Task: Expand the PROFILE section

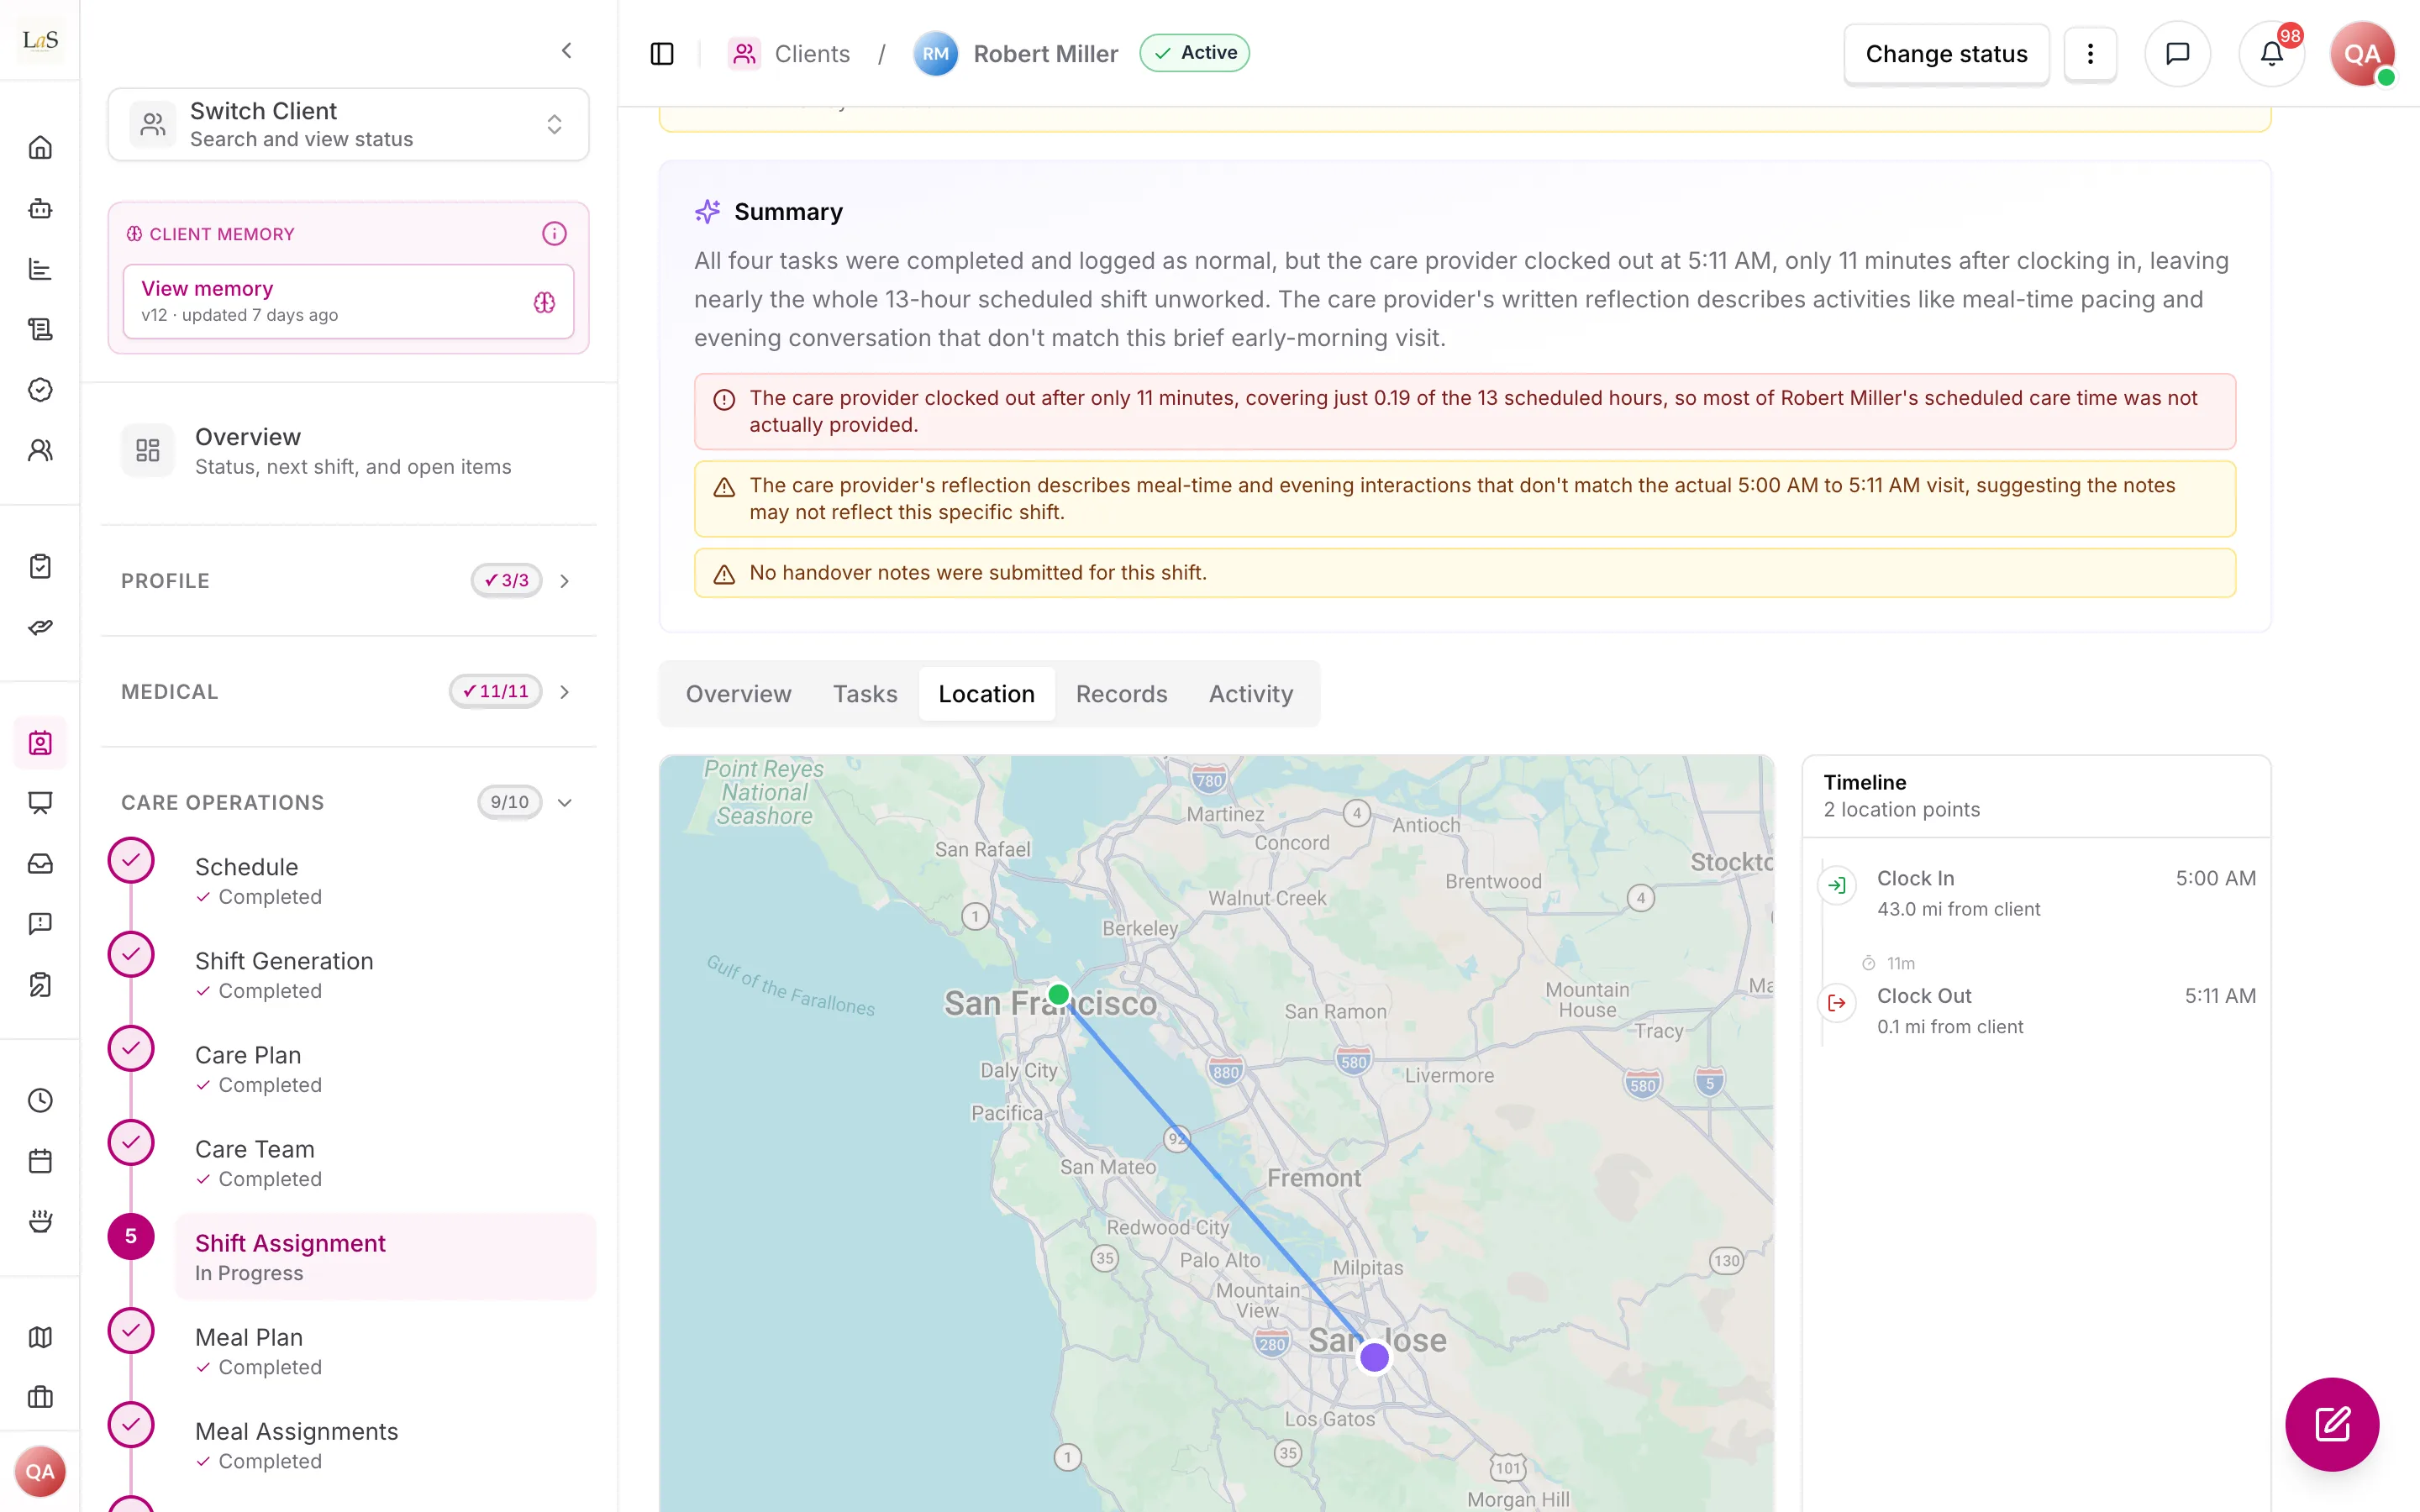Action: click(348, 580)
